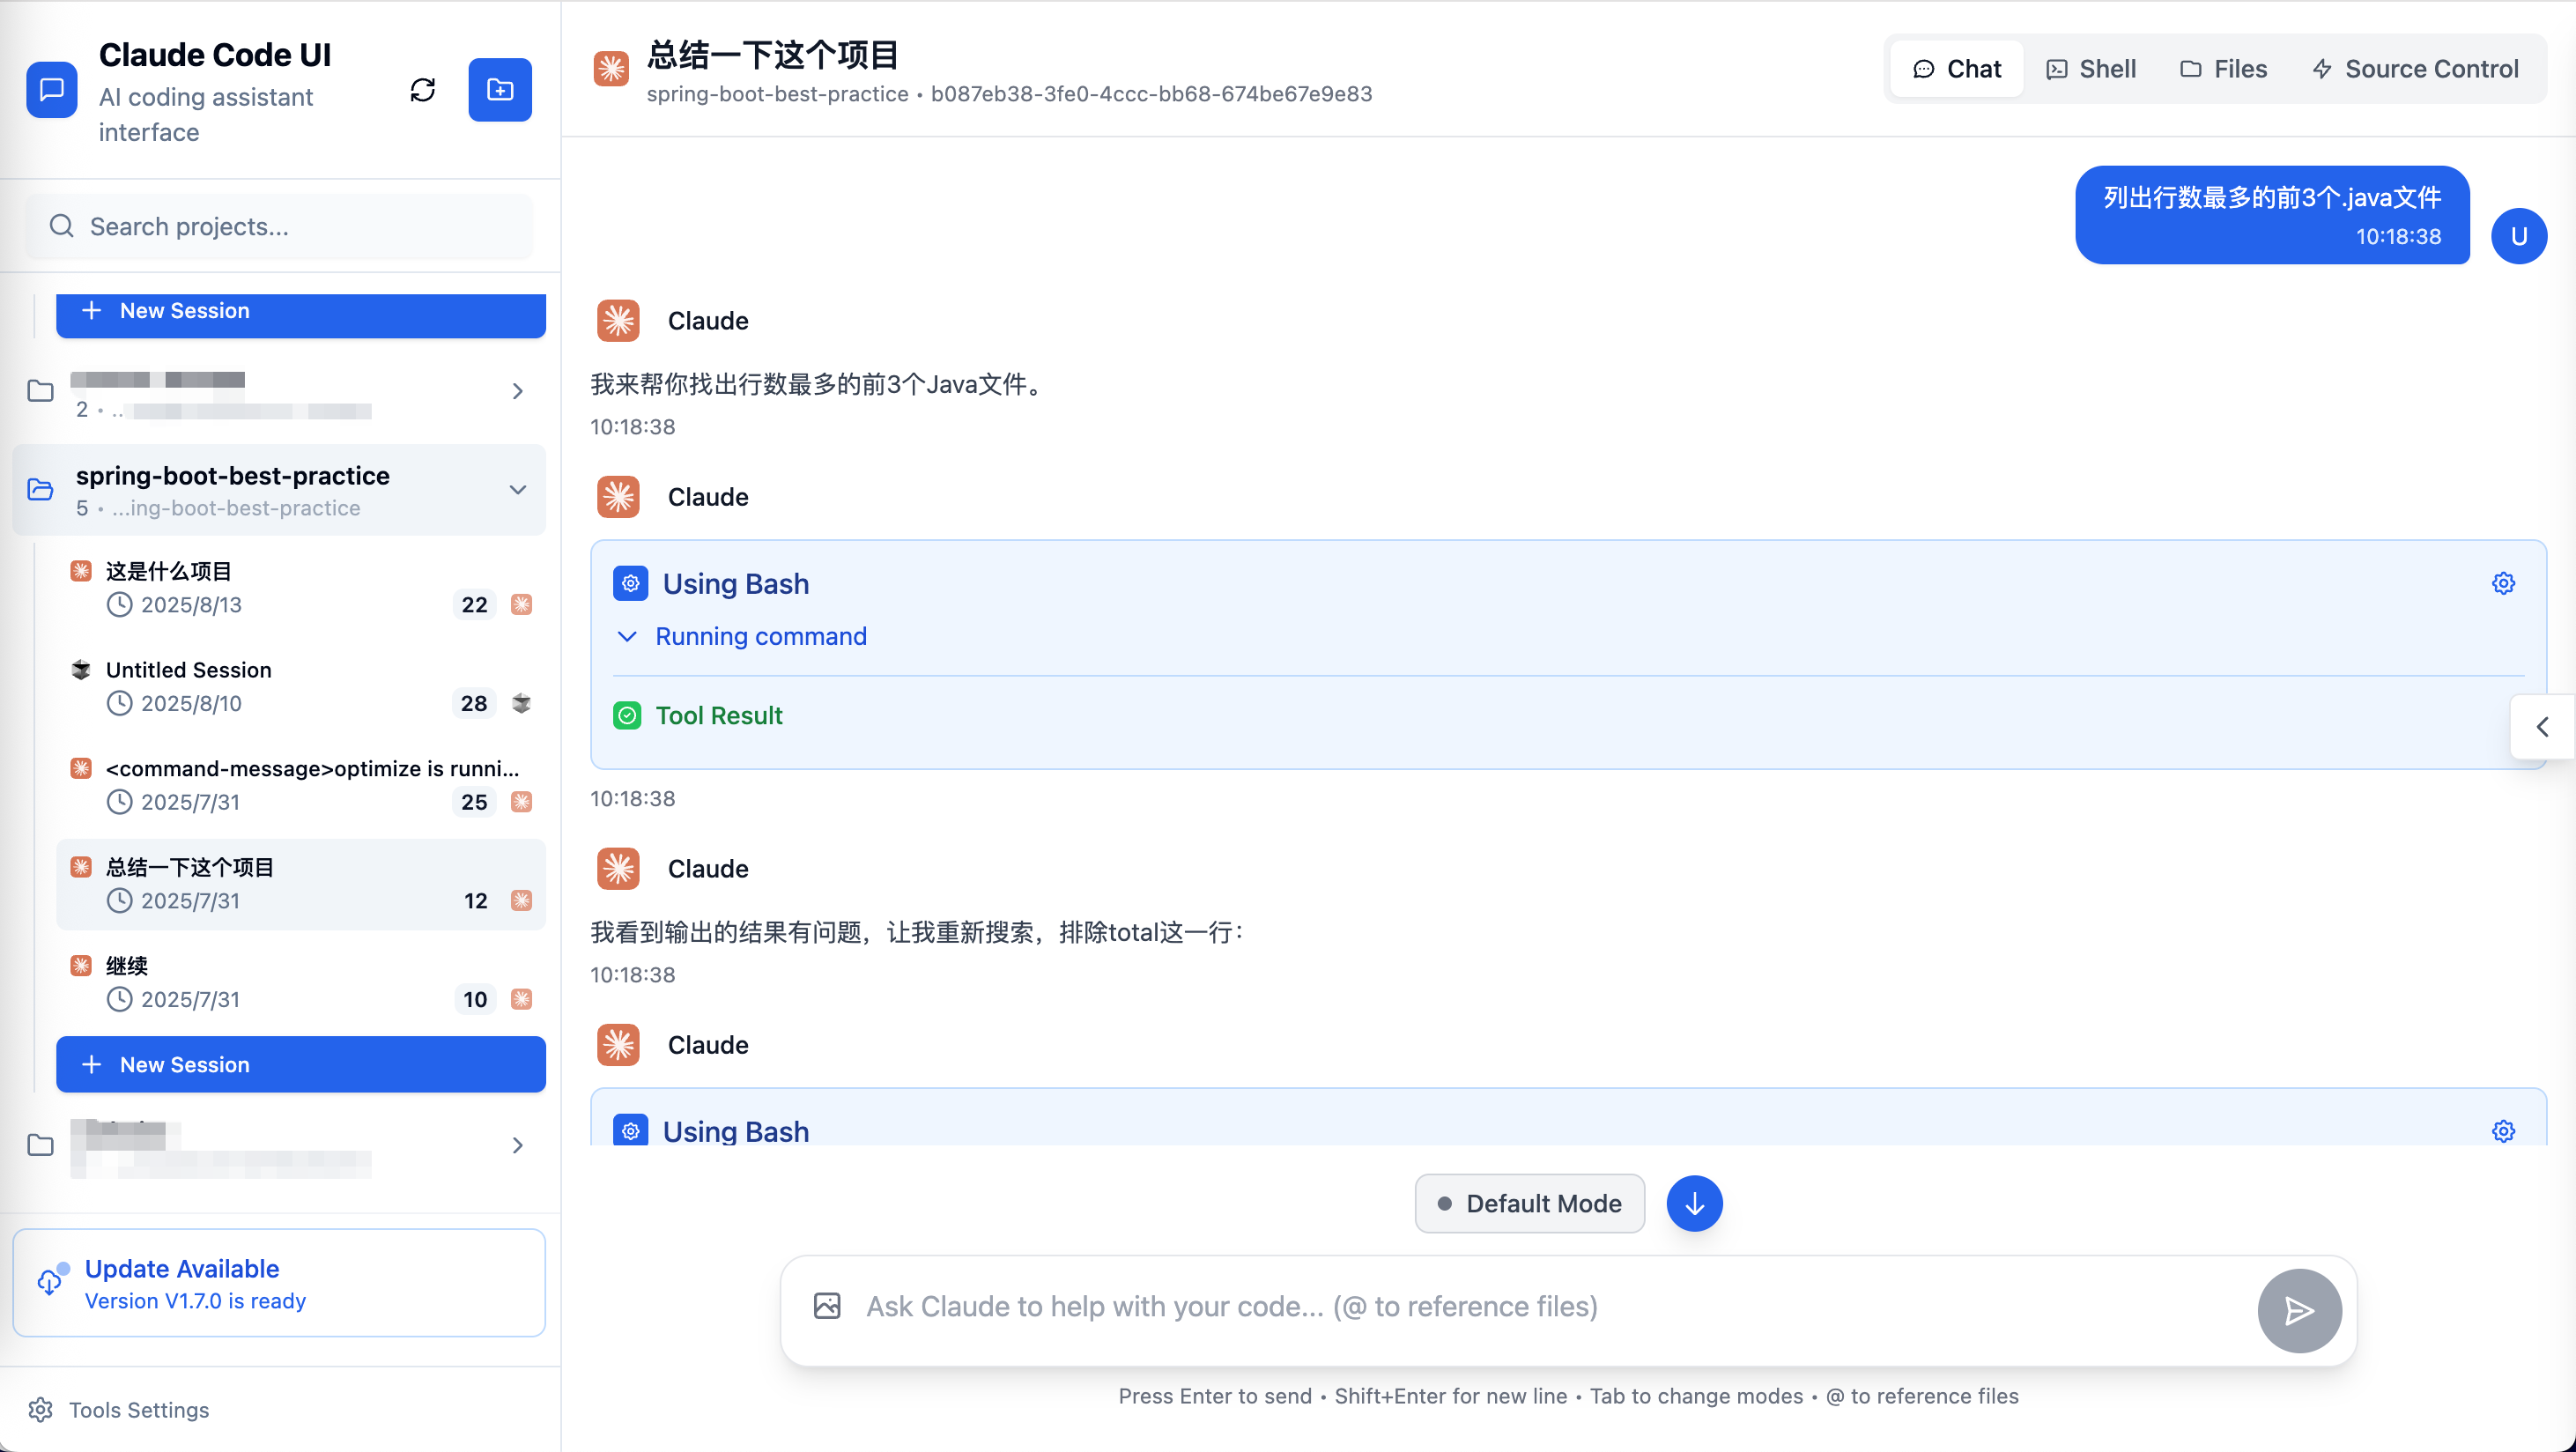Click the search magnifier icon
The image size is (2576, 1452).
[x=62, y=226]
